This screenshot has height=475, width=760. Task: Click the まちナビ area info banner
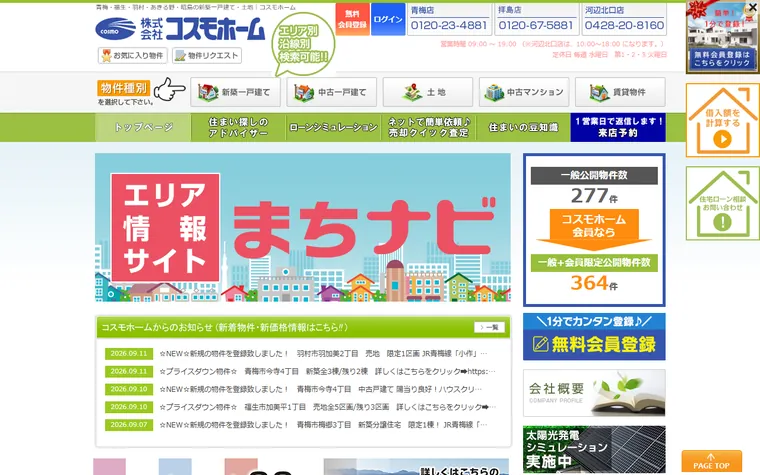pyautogui.click(x=303, y=228)
